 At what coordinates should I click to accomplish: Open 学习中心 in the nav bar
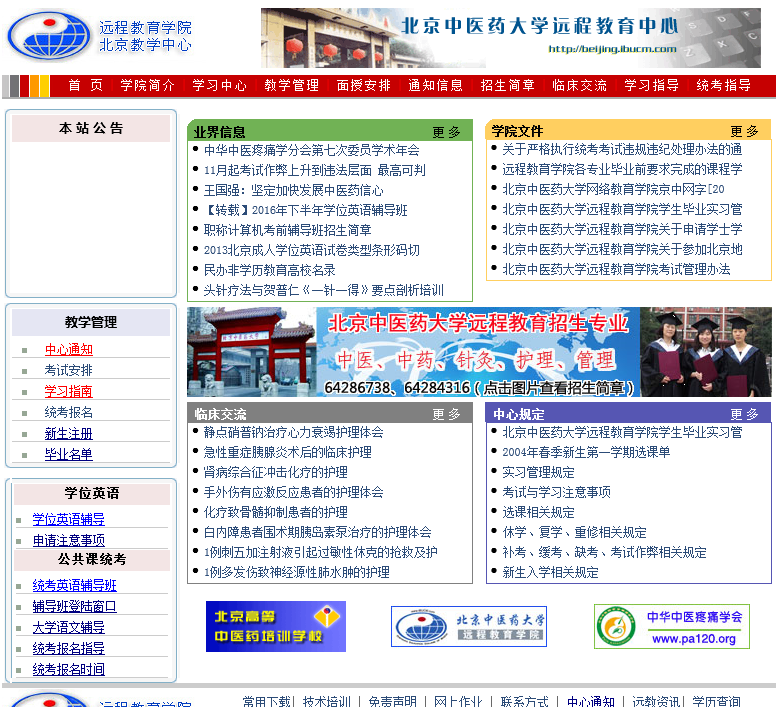click(x=219, y=85)
